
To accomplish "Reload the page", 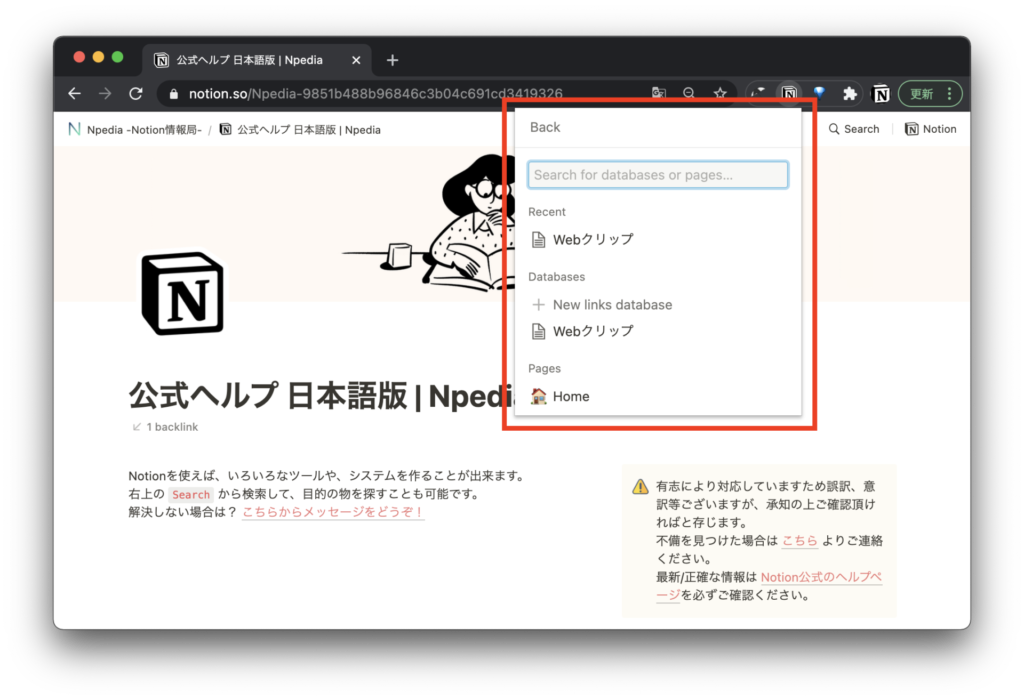I will tap(135, 93).
